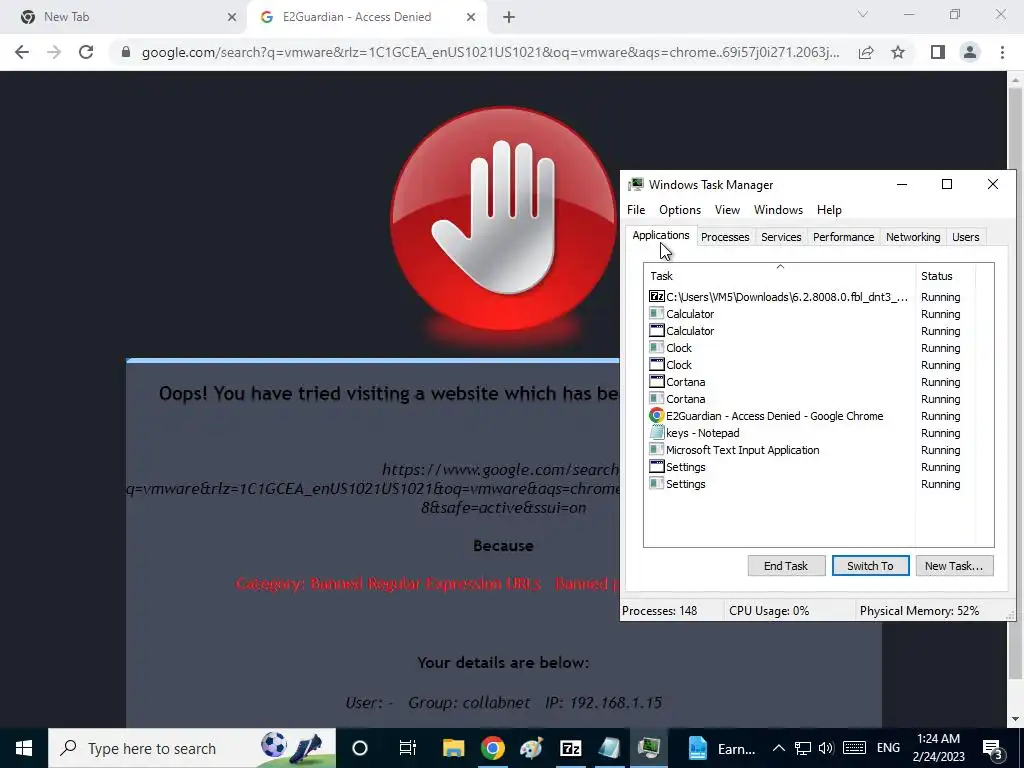Image resolution: width=1024 pixels, height=768 pixels.
Task: Open Task Manager Options menu
Action: pyautogui.click(x=680, y=210)
